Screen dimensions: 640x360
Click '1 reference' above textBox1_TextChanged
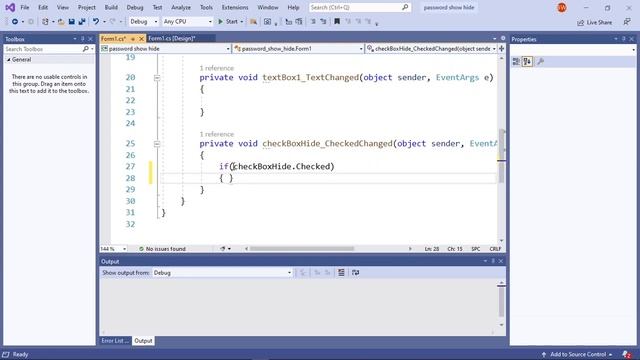(x=216, y=68)
